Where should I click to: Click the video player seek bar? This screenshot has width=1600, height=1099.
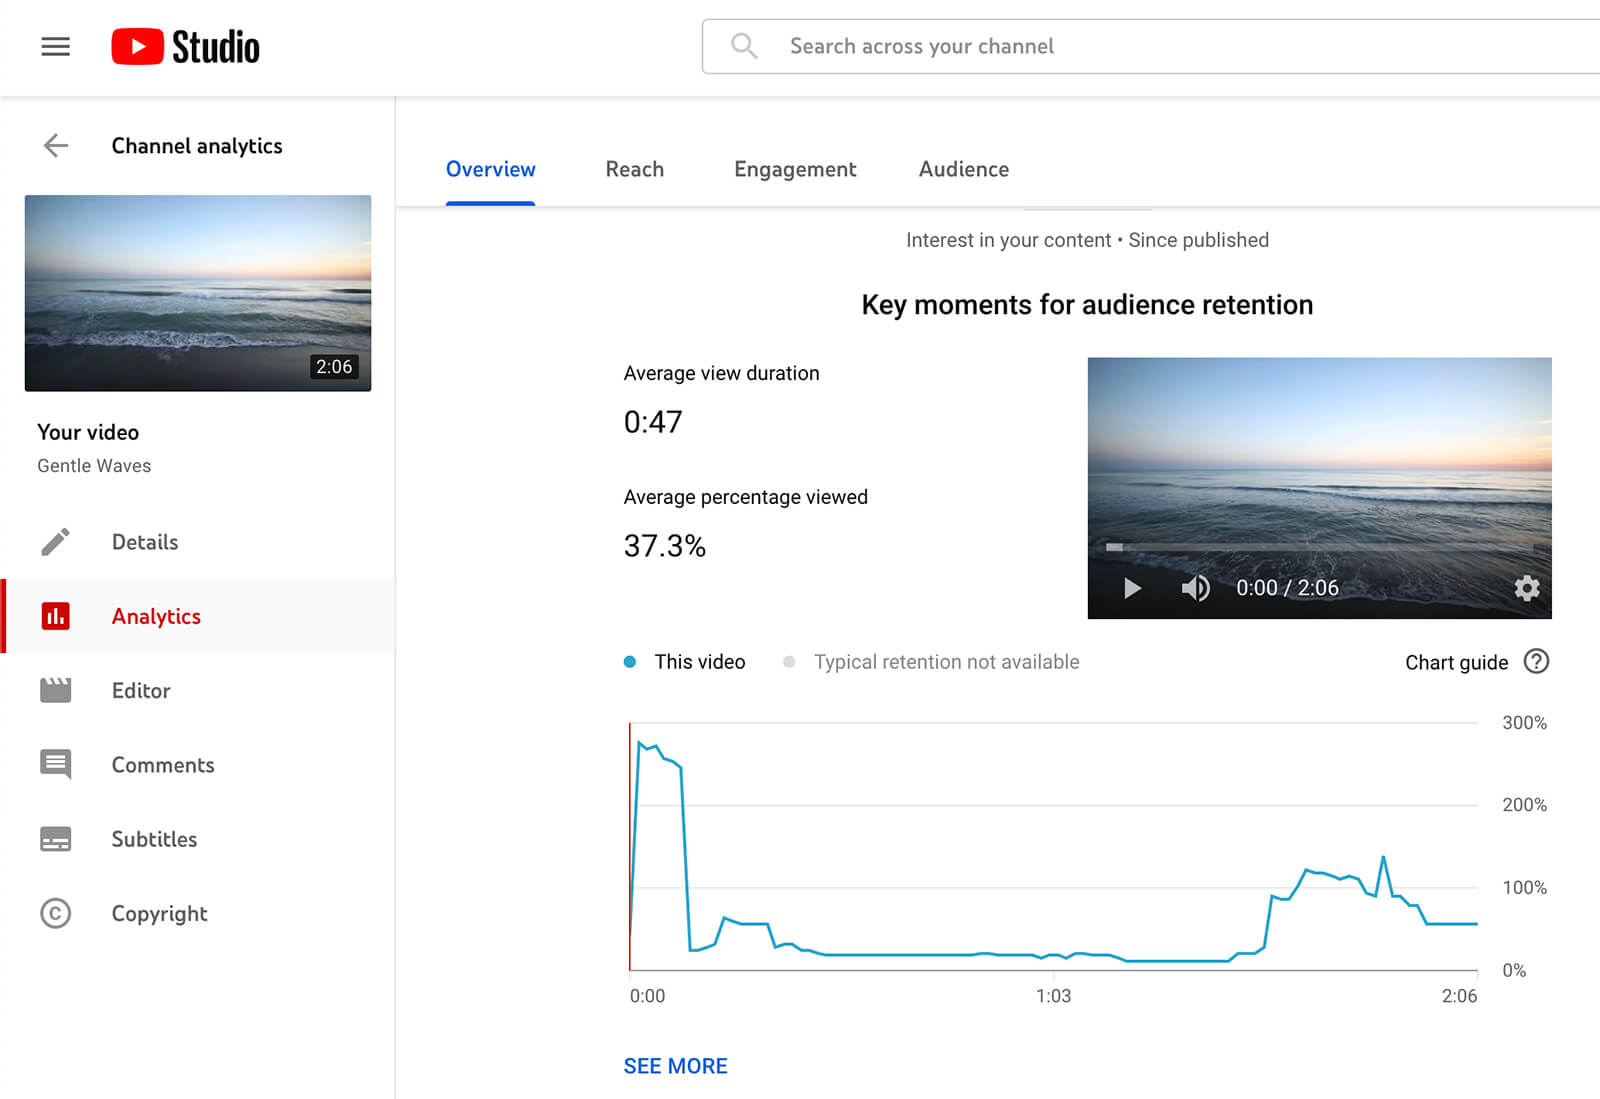1320,547
